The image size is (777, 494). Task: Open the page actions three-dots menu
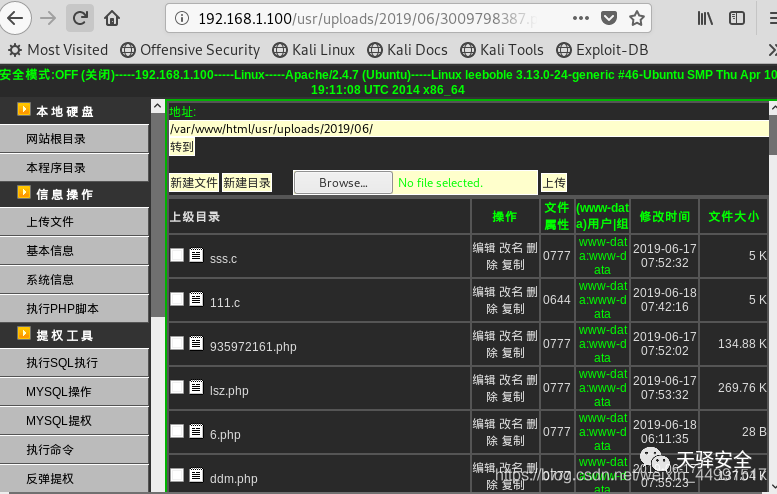581,18
